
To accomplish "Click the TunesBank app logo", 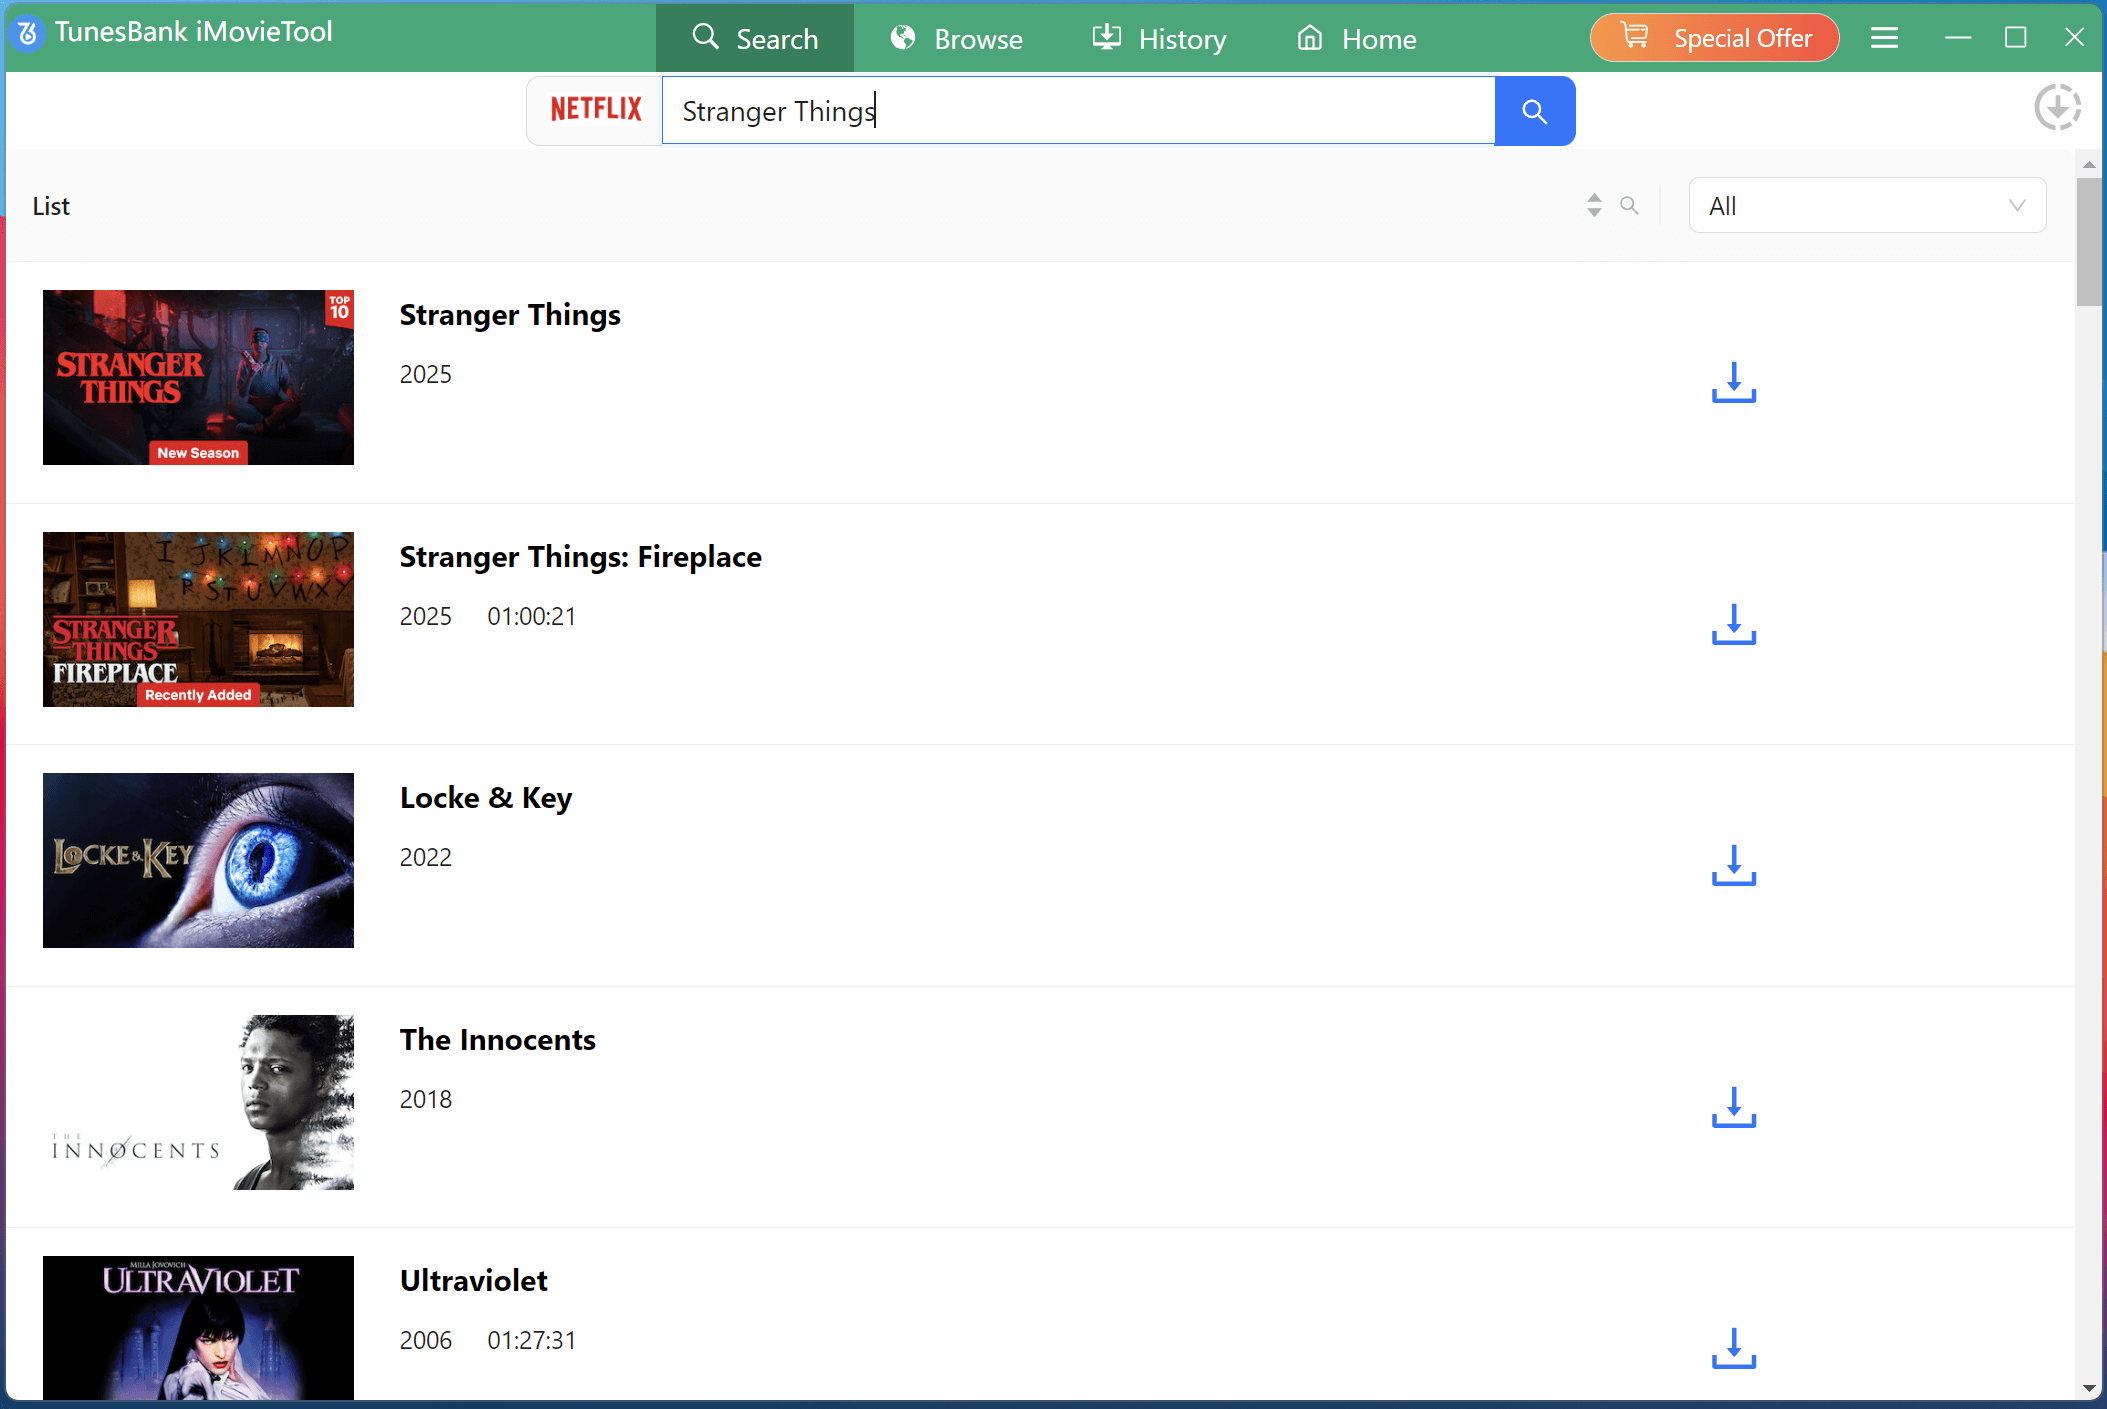I will pos(28,33).
